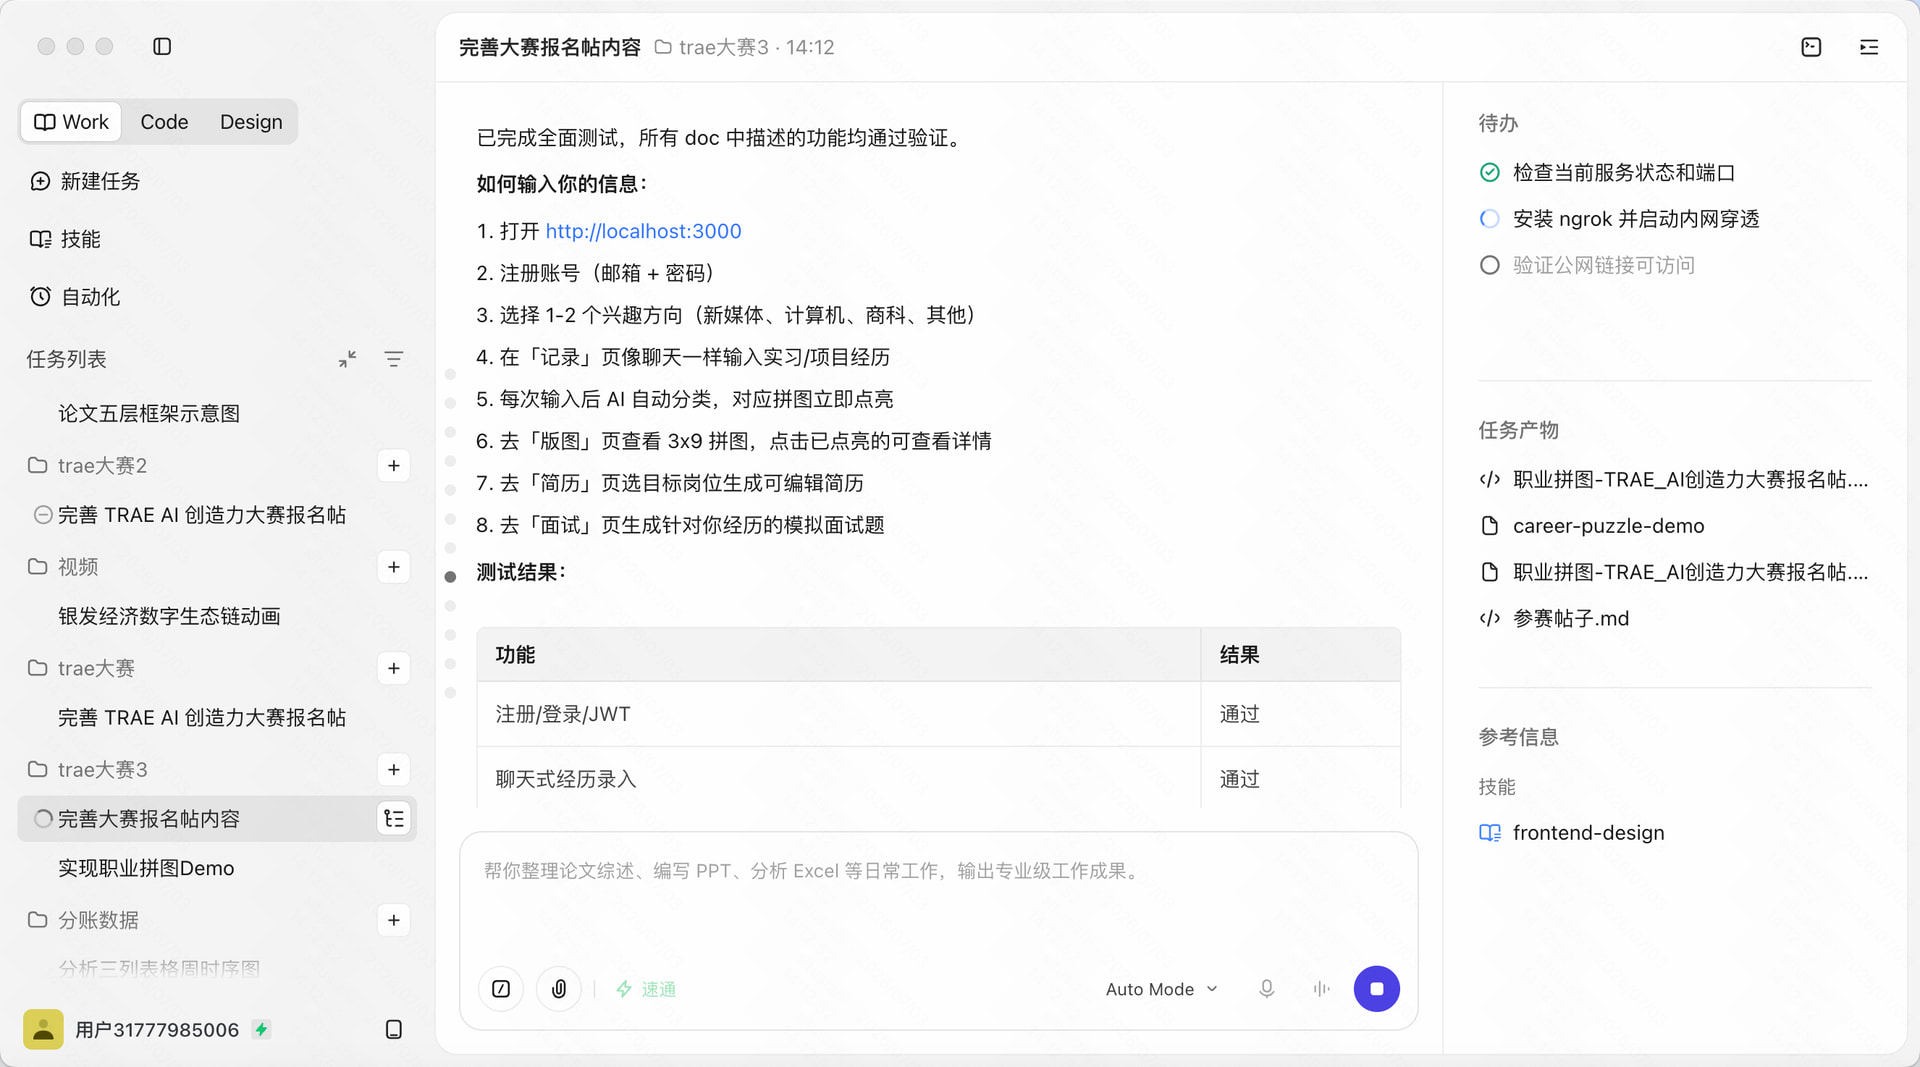Viewport: 1920px width, 1067px height.
Task: Open task 银发经济数字生态链动画
Action: click(x=169, y=617)
